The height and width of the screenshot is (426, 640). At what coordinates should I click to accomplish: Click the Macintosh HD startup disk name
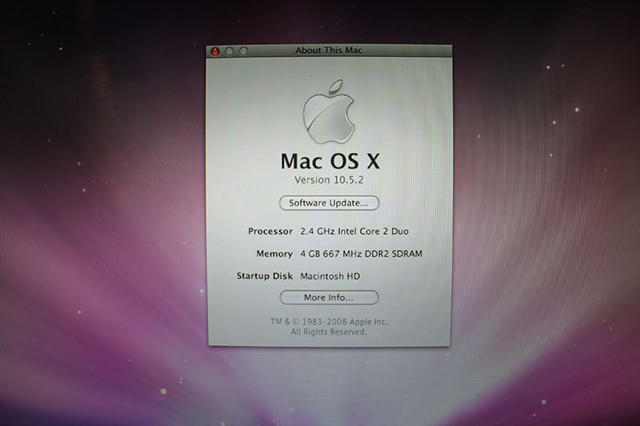click(332, 276)
